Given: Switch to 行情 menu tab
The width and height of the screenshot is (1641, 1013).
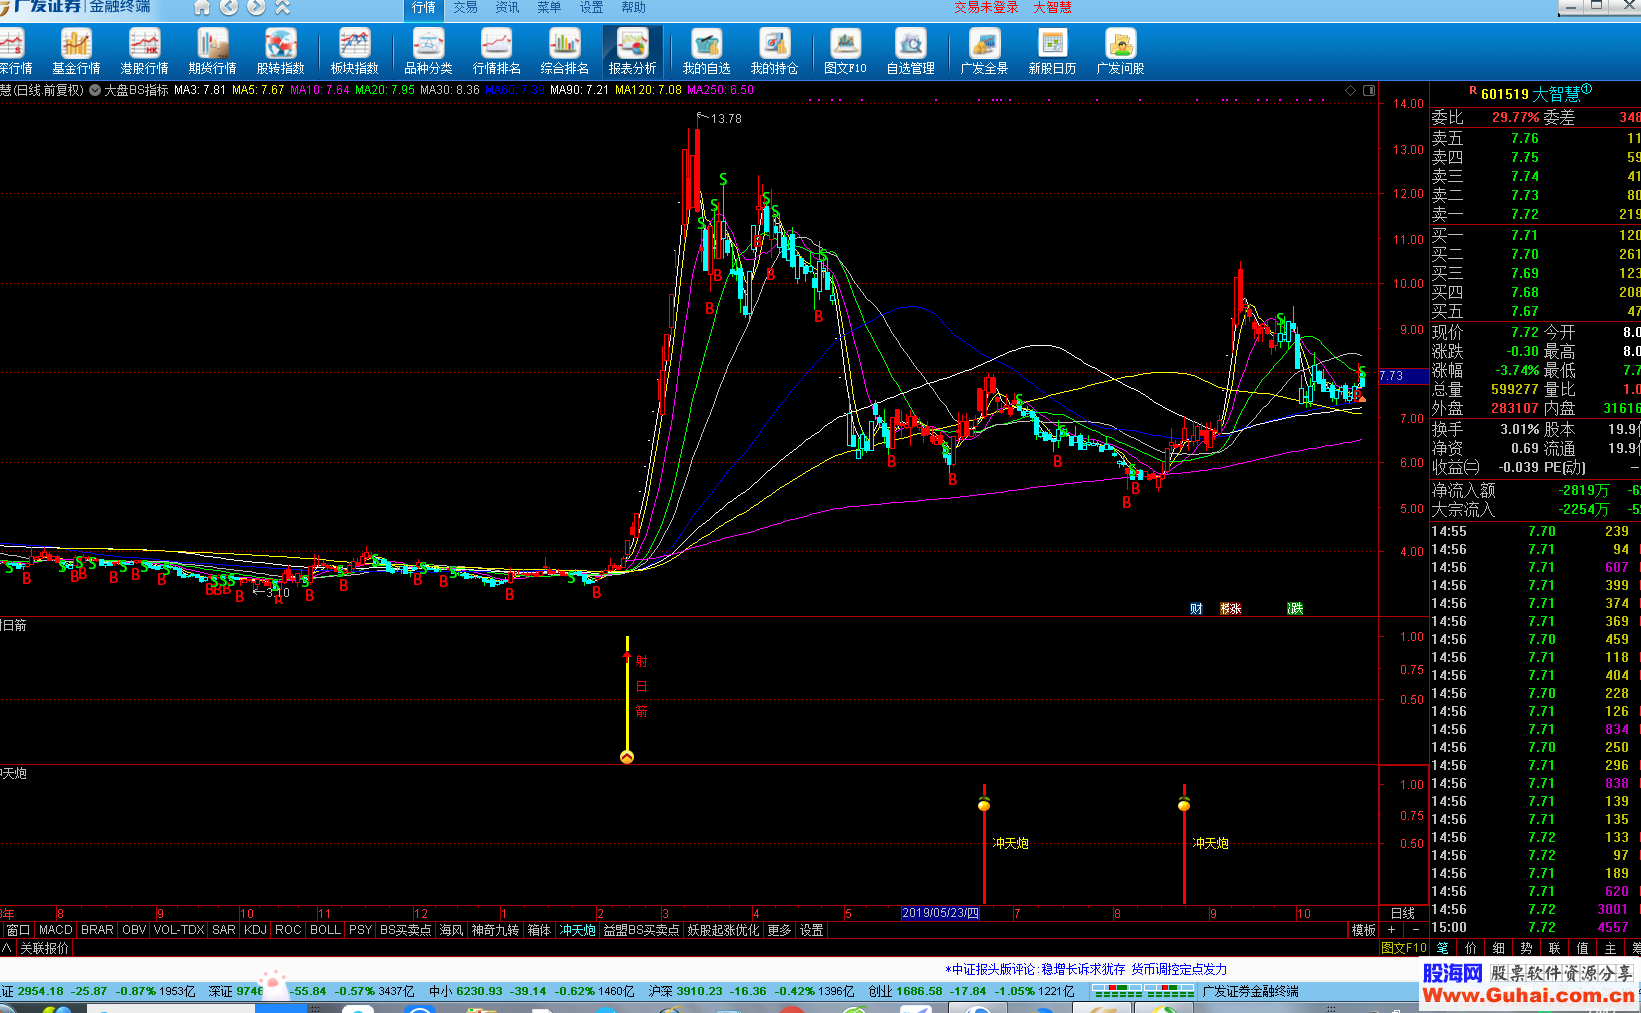Looking at the screenshot, I should (x=424, y=8).
